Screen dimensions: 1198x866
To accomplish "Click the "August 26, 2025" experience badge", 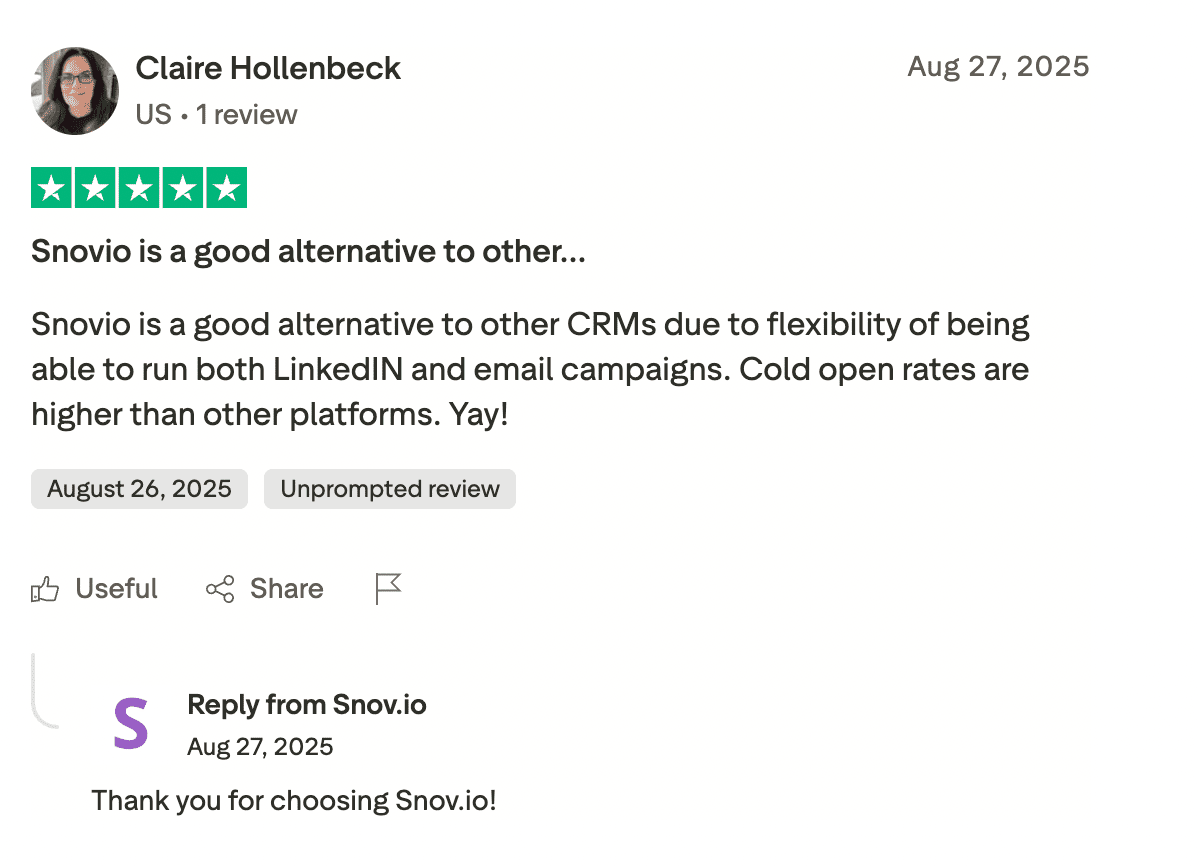I will 139,489.
